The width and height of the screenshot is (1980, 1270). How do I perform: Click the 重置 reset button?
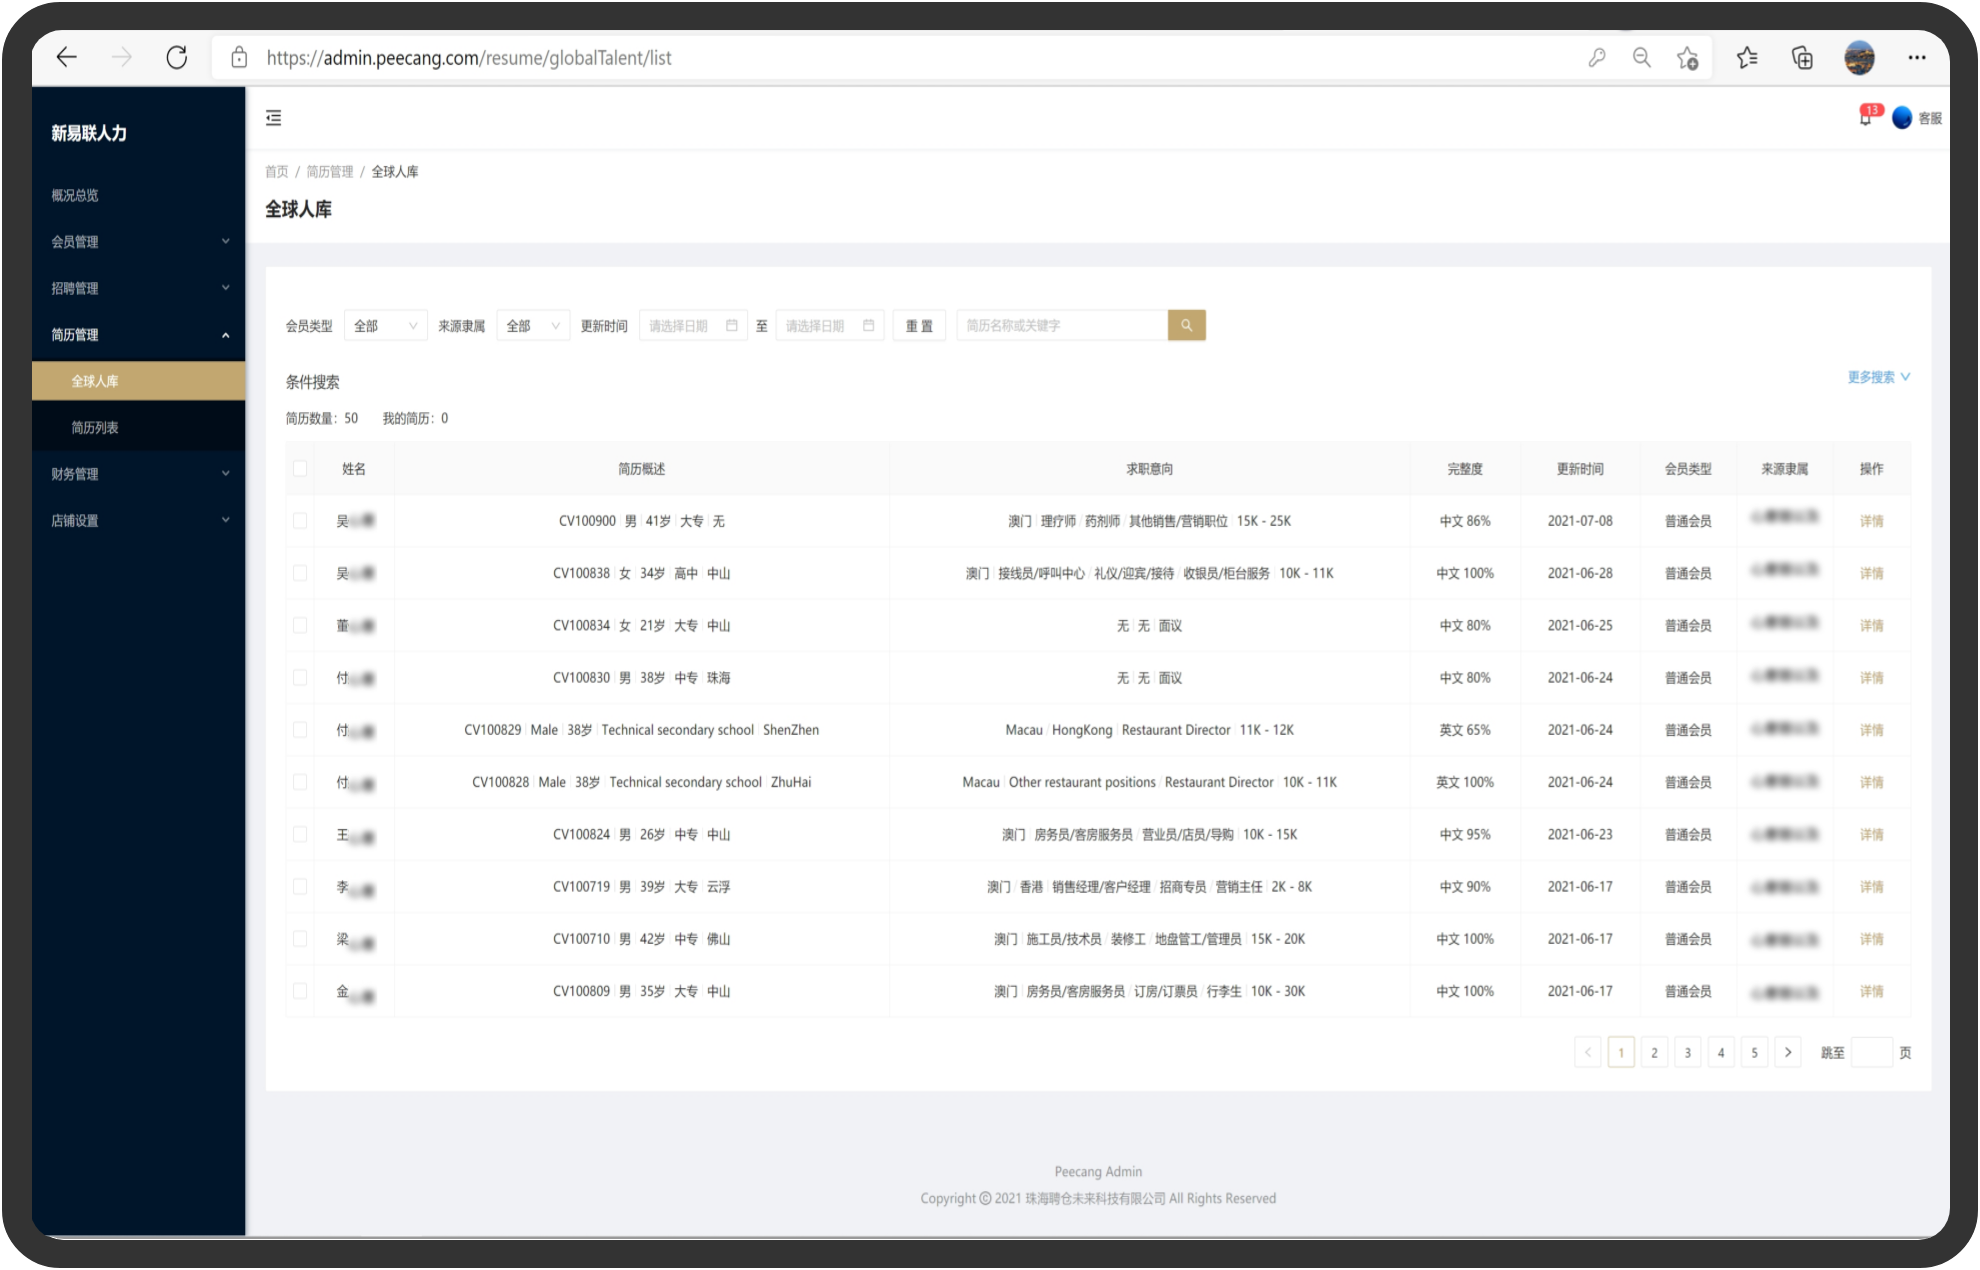click(x=918, y=326)
